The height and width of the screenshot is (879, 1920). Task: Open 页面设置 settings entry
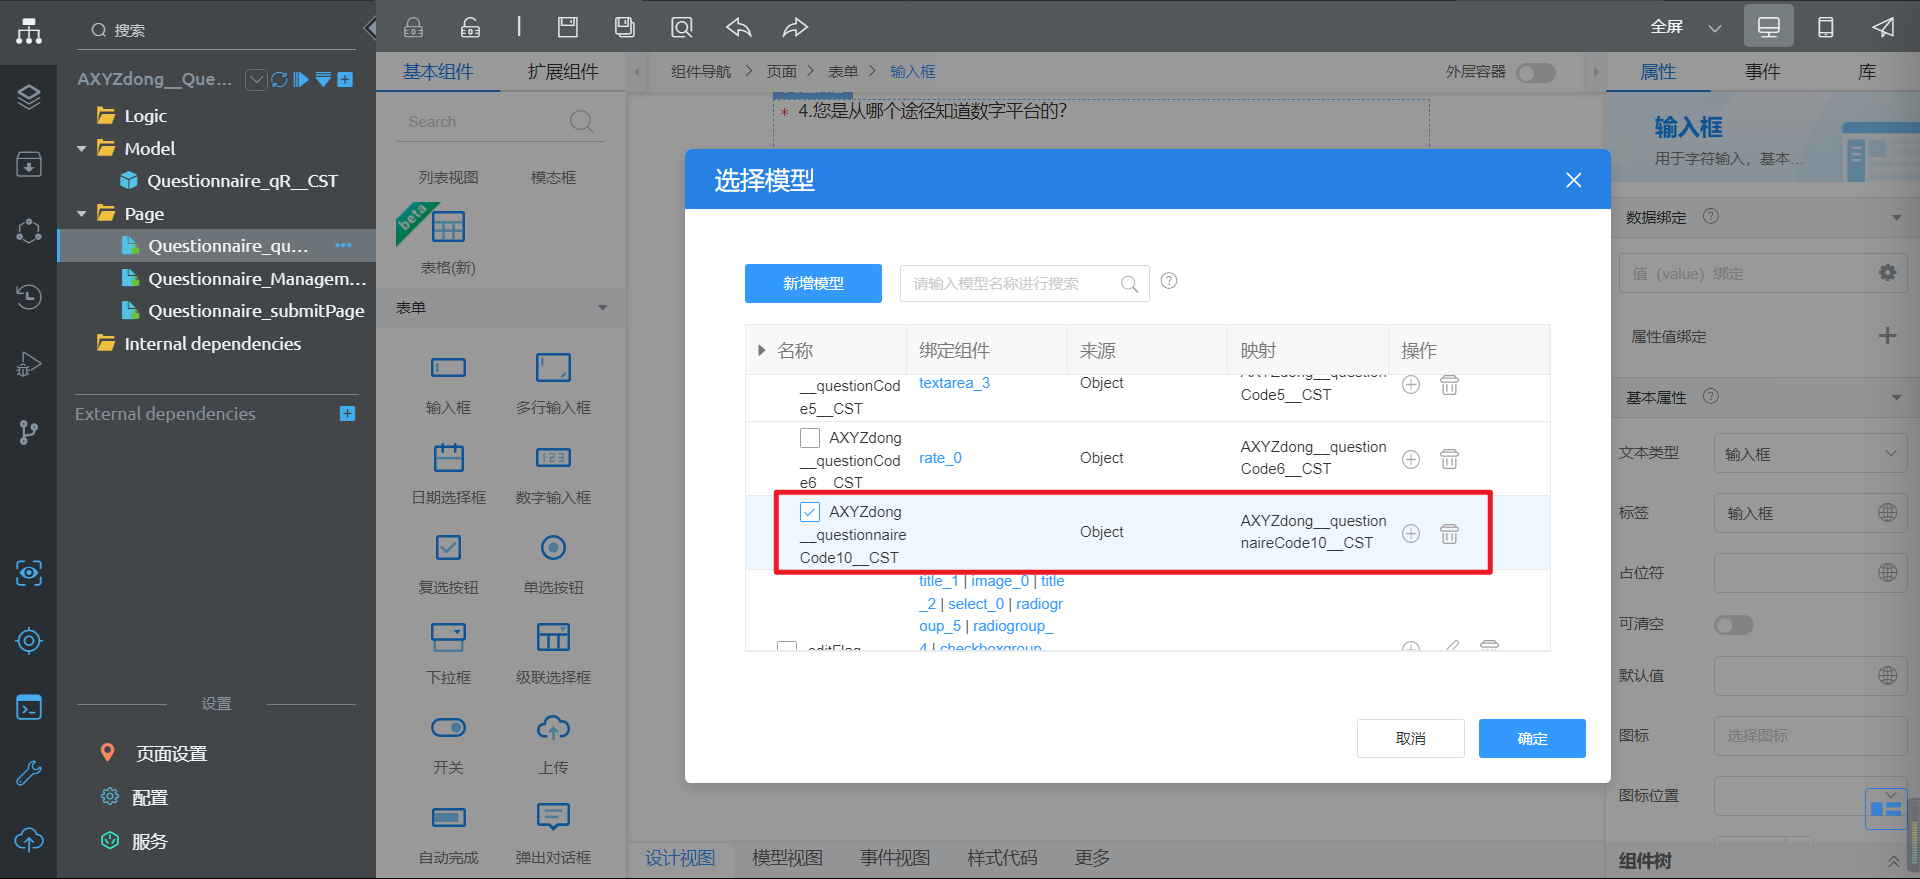tap(171, 754)
